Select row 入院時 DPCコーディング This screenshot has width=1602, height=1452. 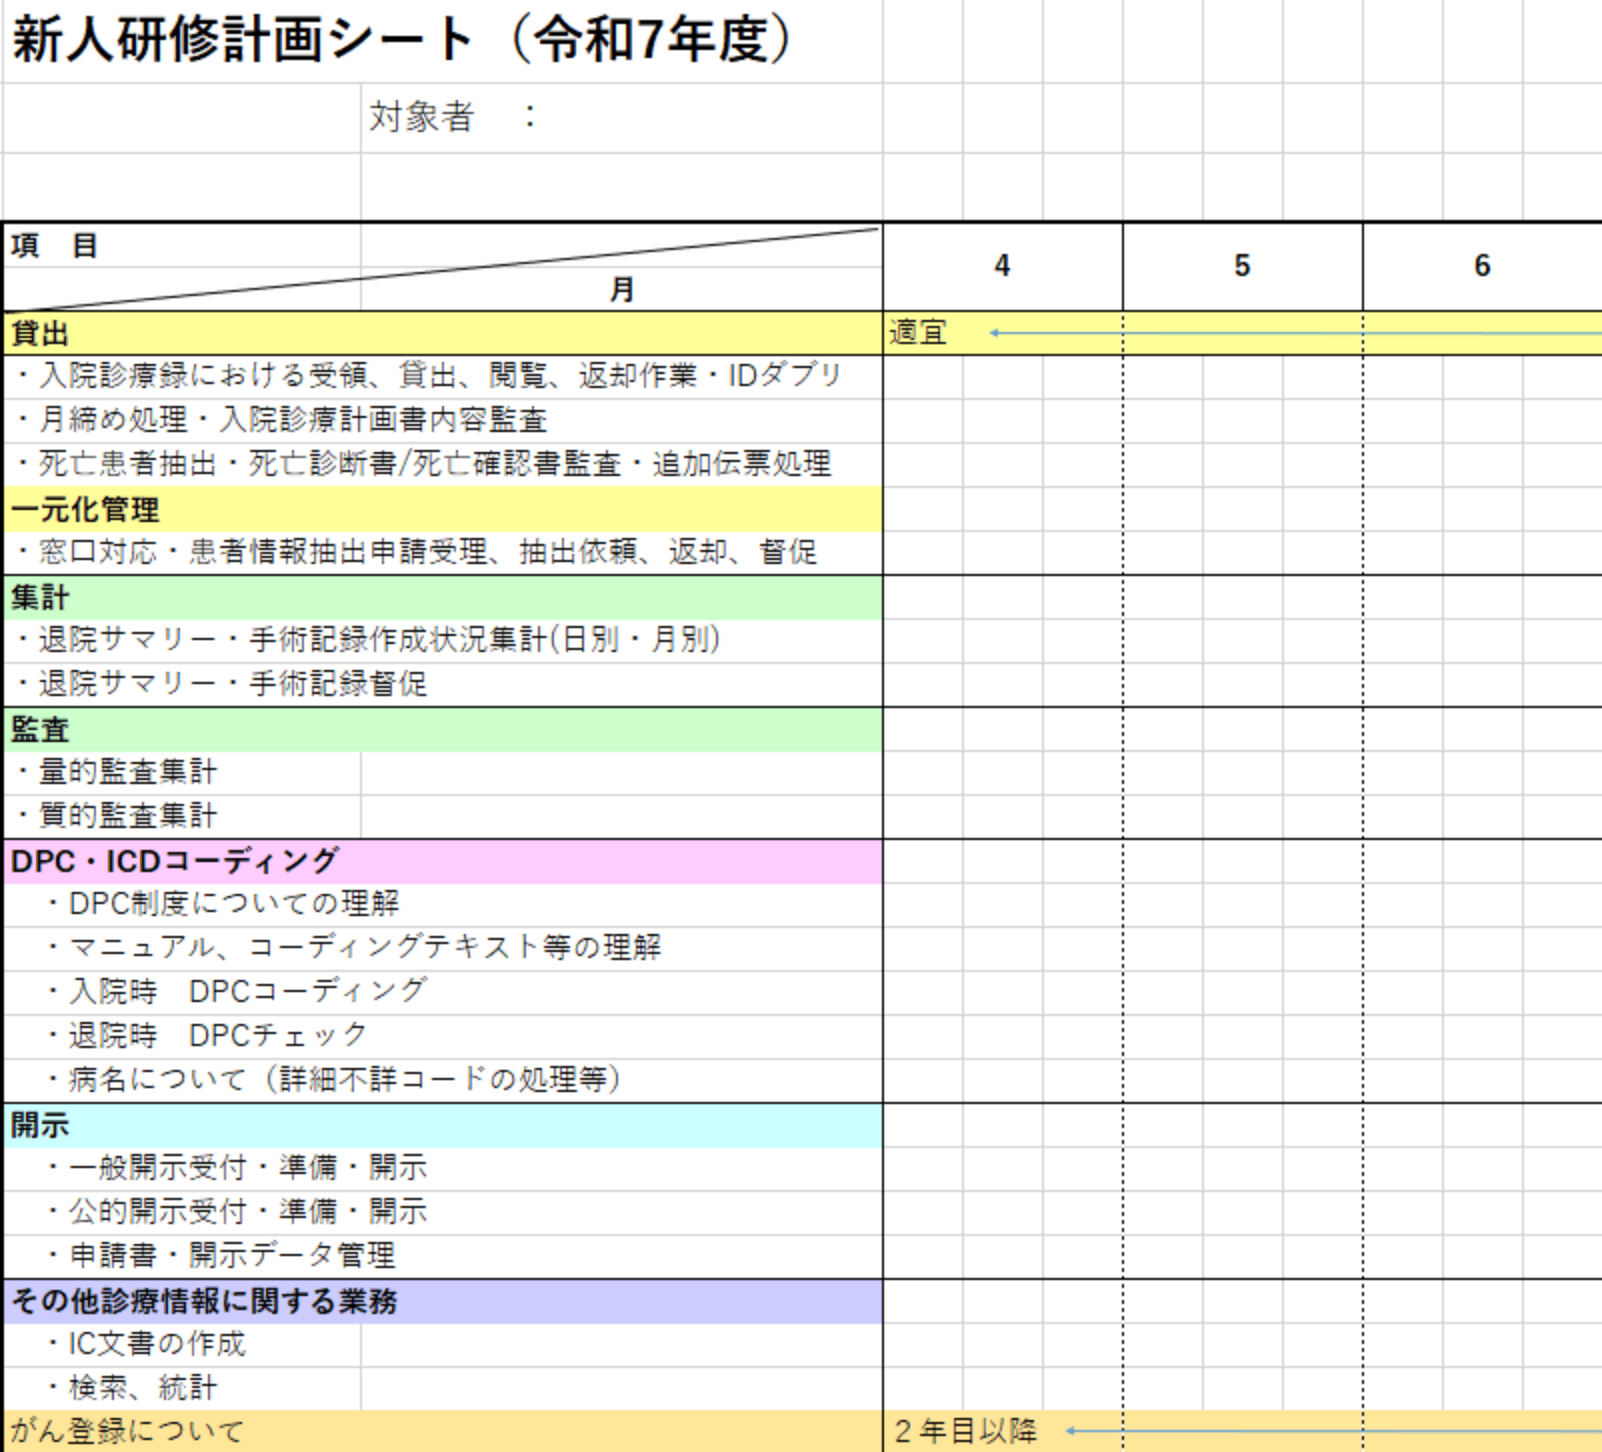(x=443, y=992)
